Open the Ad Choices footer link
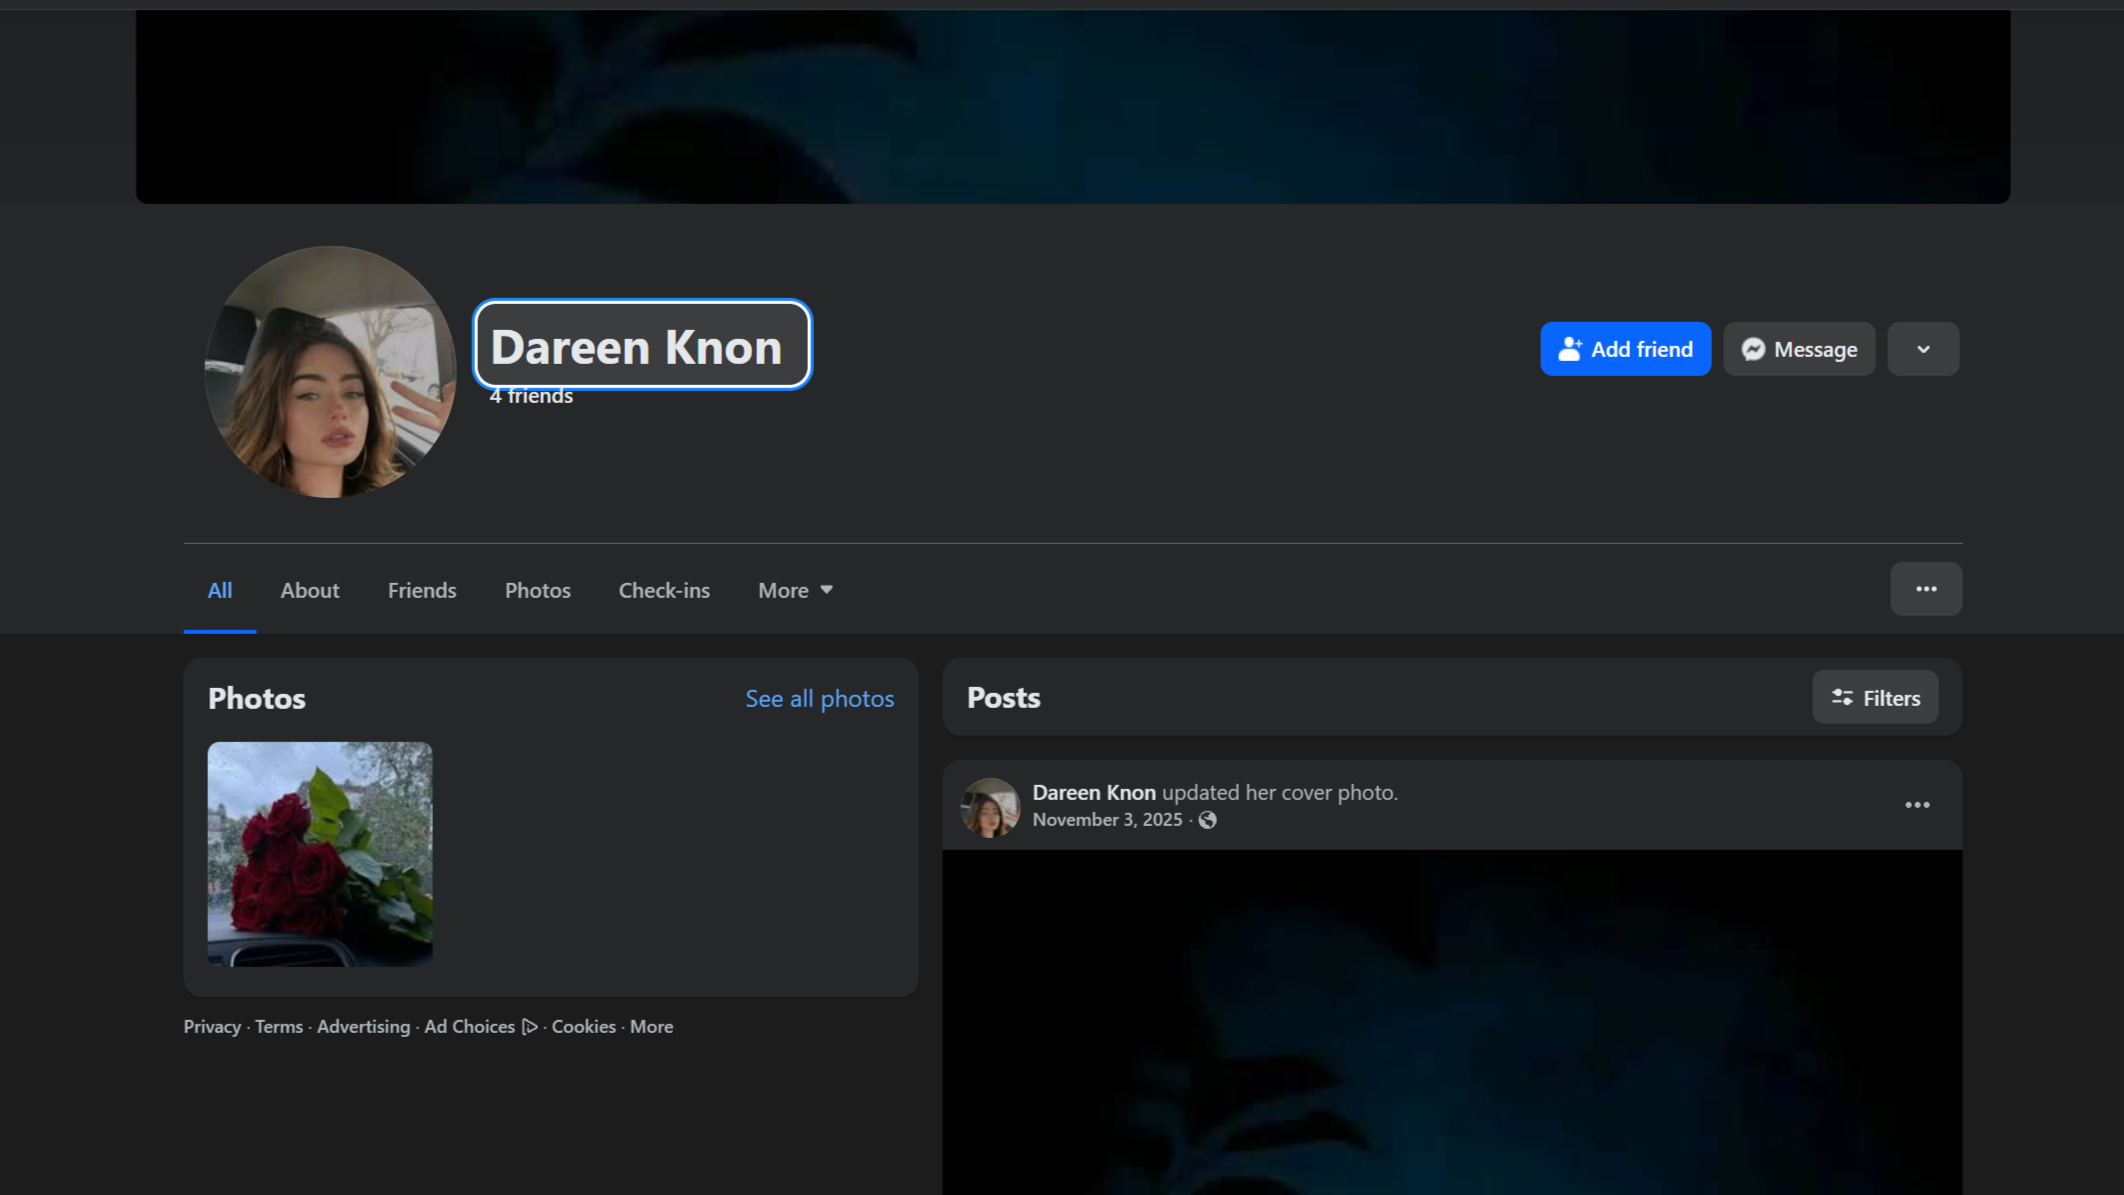Image resolution: width=2124 pixels, height=1195 pixels. pos(480,1027)
